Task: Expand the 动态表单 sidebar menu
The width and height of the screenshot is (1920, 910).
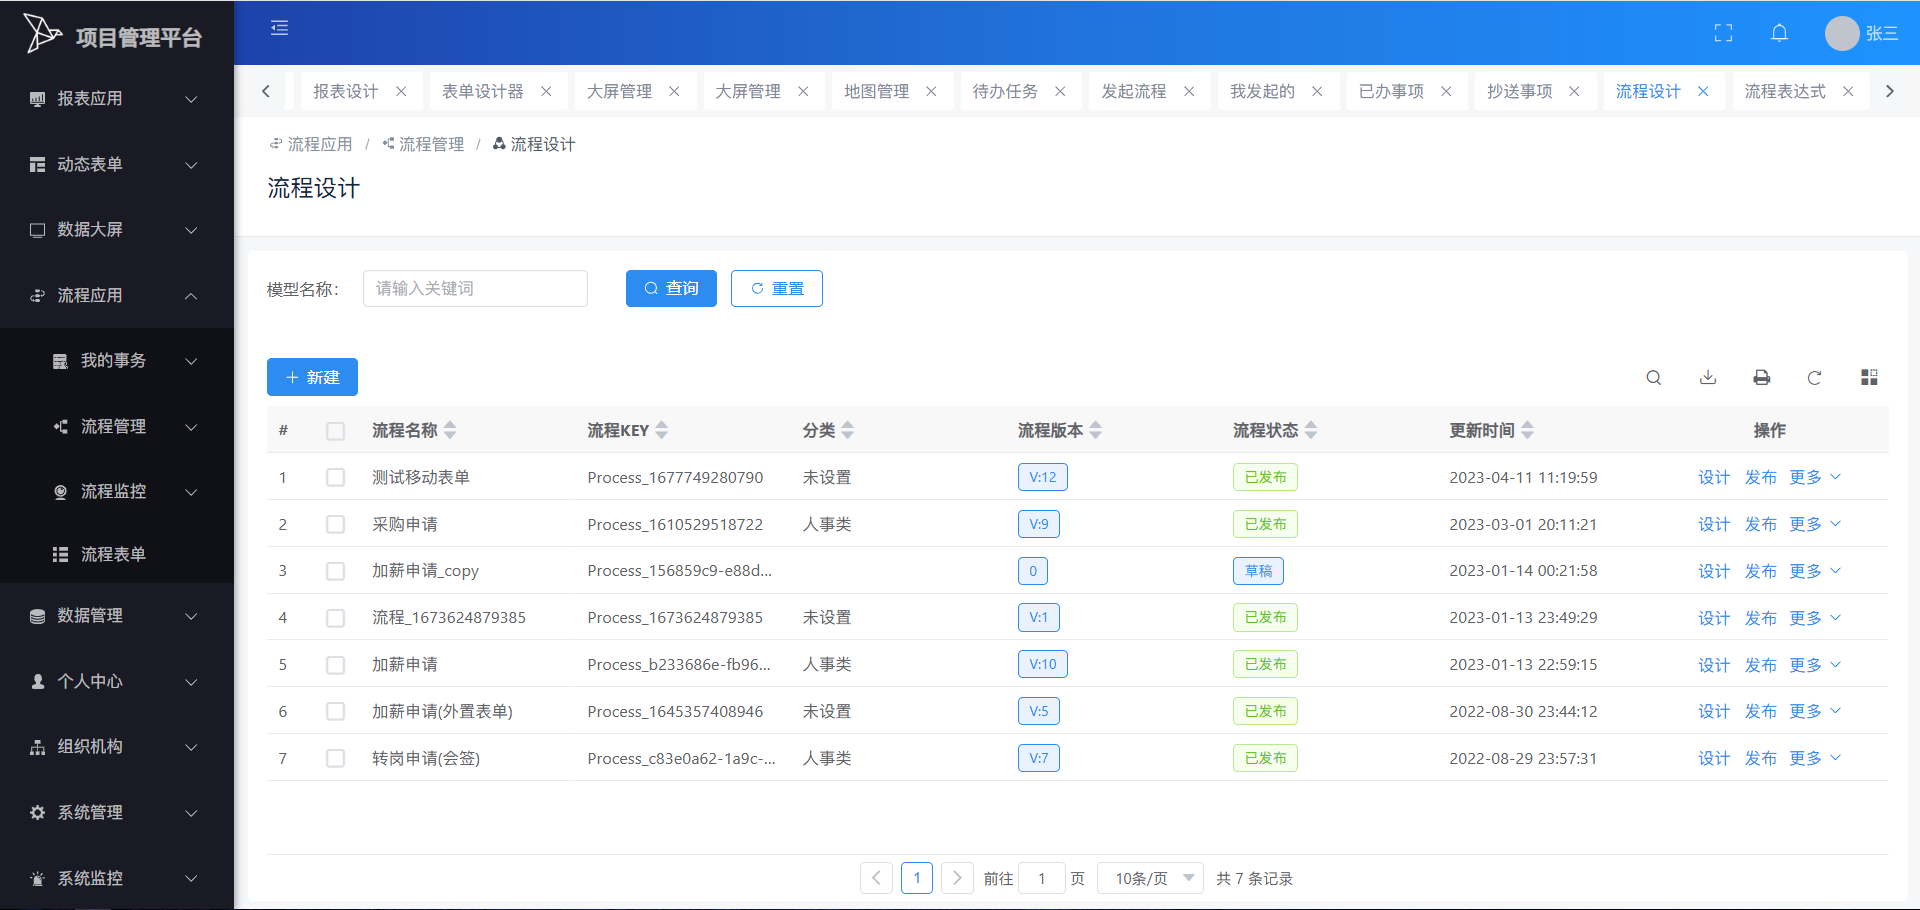Action: pos(117,164)
